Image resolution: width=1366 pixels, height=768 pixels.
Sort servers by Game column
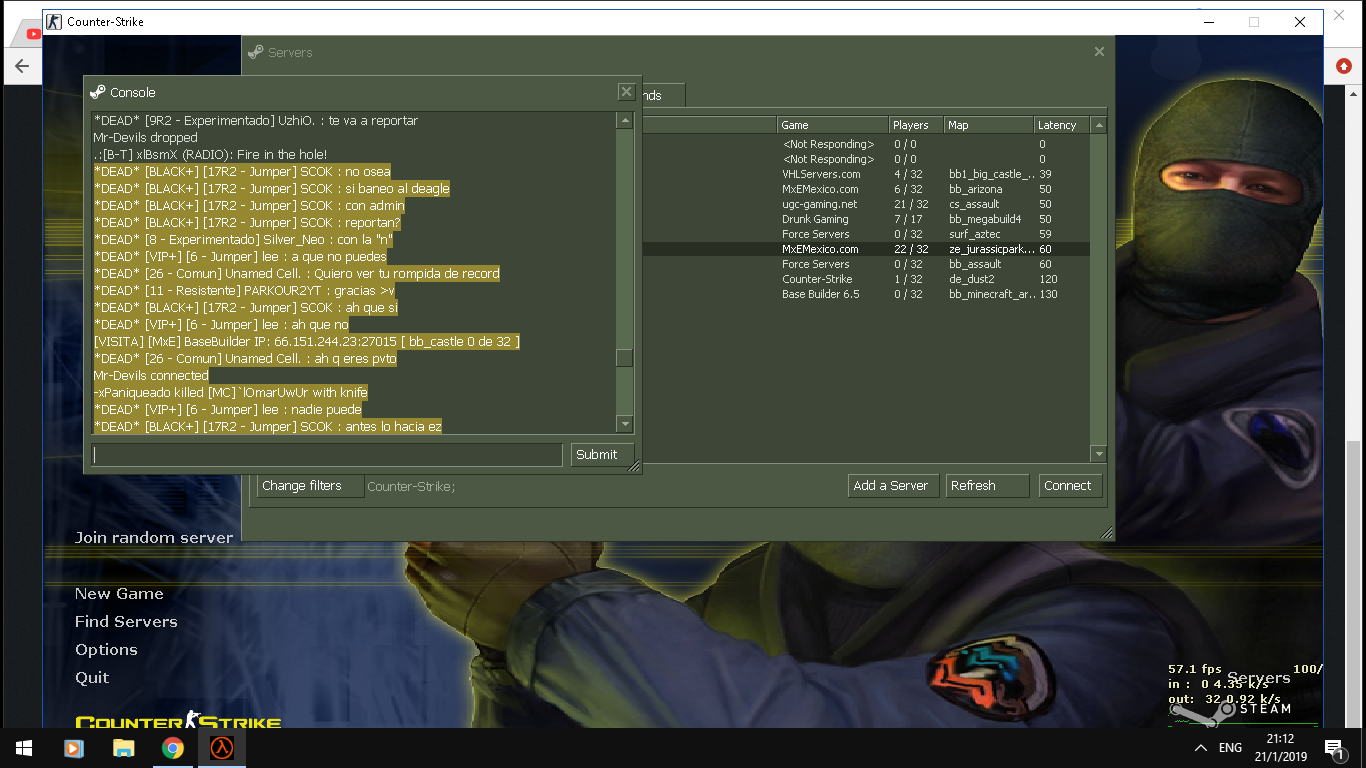click(x=833, y=125)
